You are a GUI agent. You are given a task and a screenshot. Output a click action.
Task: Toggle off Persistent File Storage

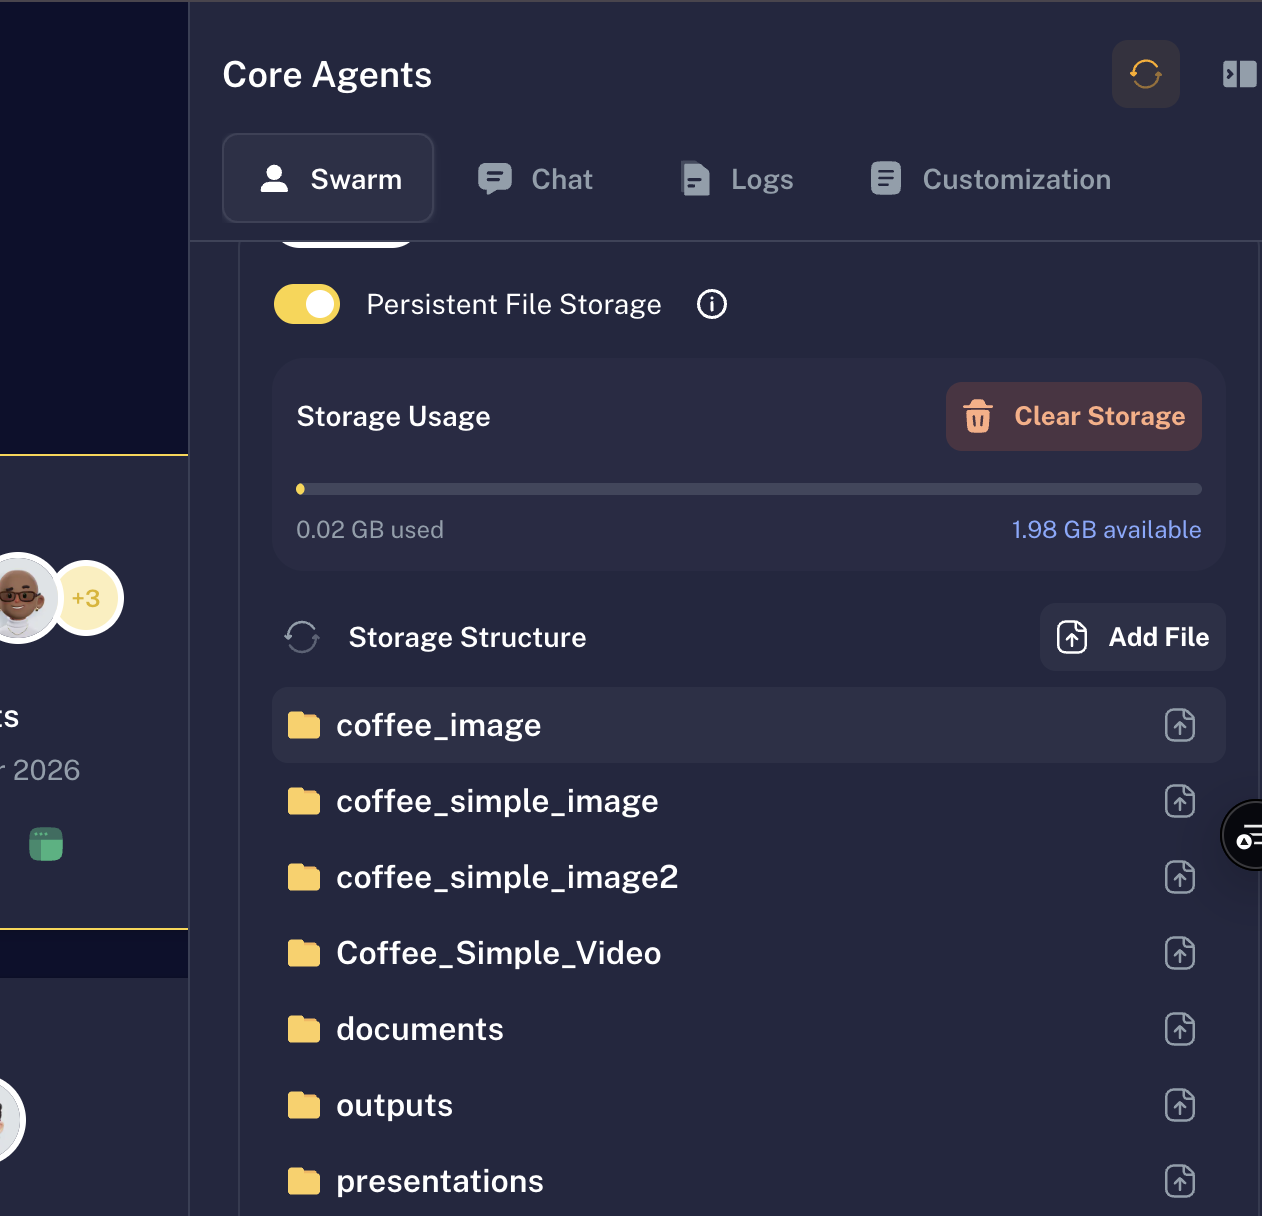(306, 304)
